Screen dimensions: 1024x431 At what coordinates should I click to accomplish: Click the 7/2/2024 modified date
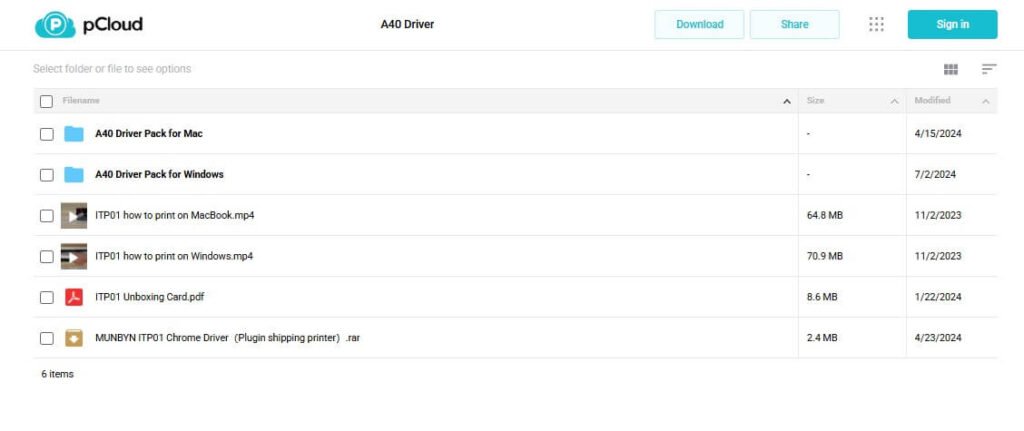click(935, 174)
